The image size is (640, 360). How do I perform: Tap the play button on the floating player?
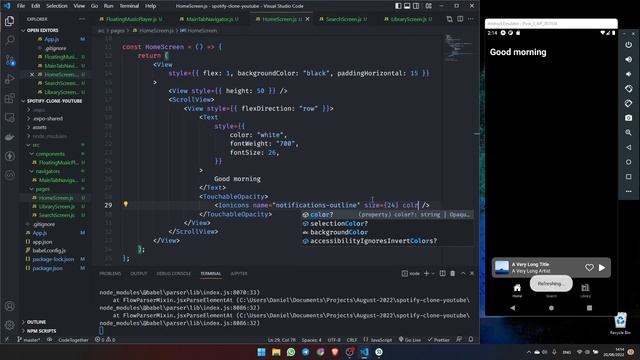pos(602,268)
